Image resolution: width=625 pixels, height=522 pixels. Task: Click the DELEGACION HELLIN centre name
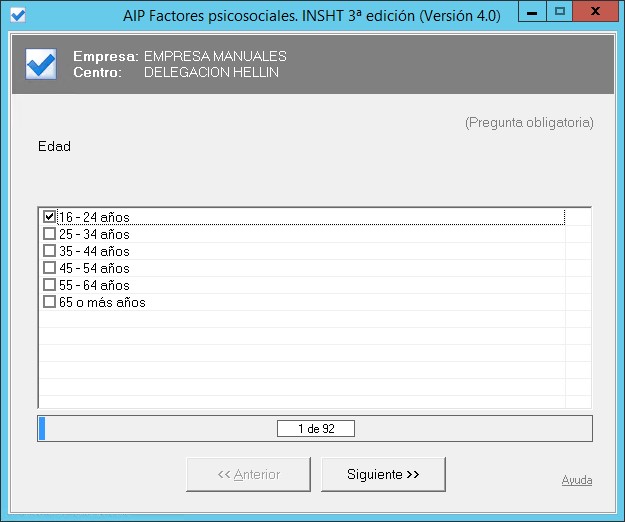point(211,72)
